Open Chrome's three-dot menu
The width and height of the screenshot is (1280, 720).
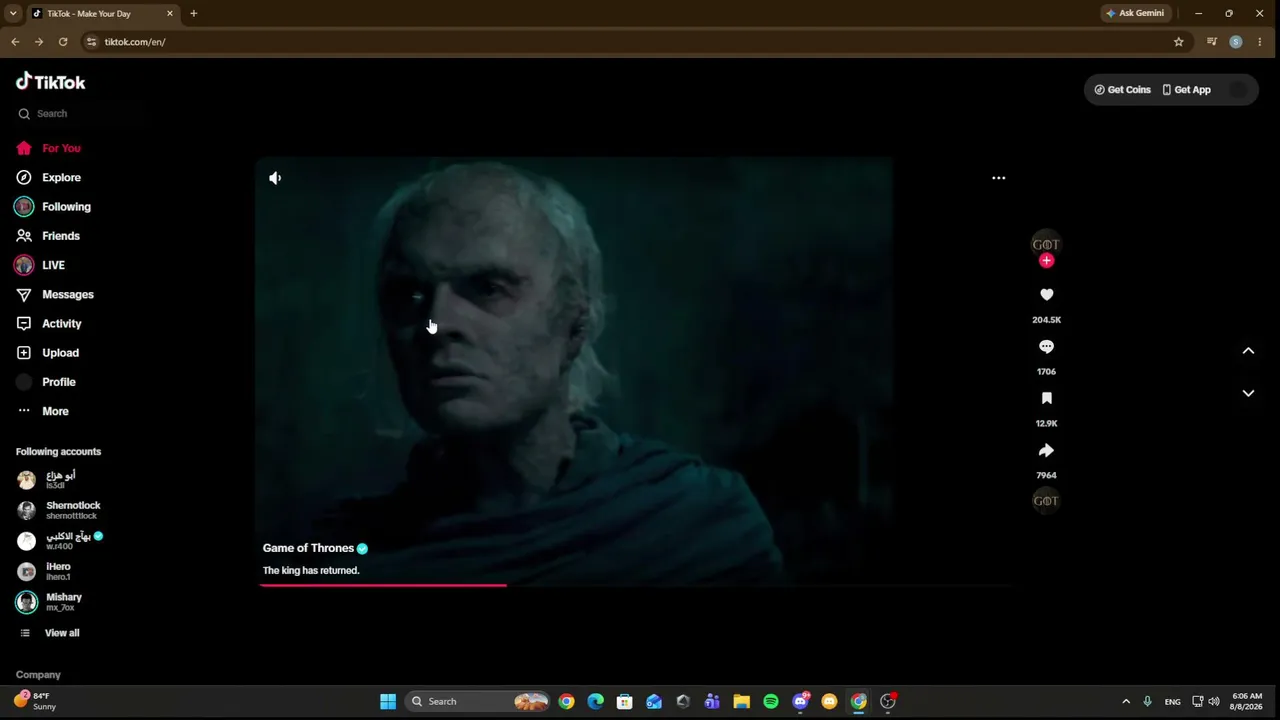point(1260,42)
